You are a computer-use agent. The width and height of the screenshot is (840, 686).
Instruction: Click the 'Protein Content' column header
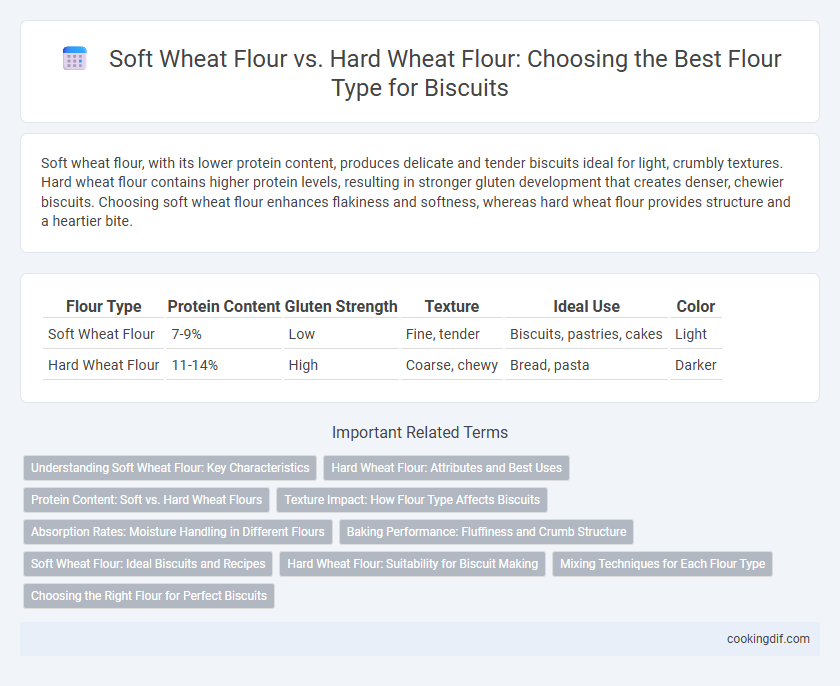(x=224, y=306)
